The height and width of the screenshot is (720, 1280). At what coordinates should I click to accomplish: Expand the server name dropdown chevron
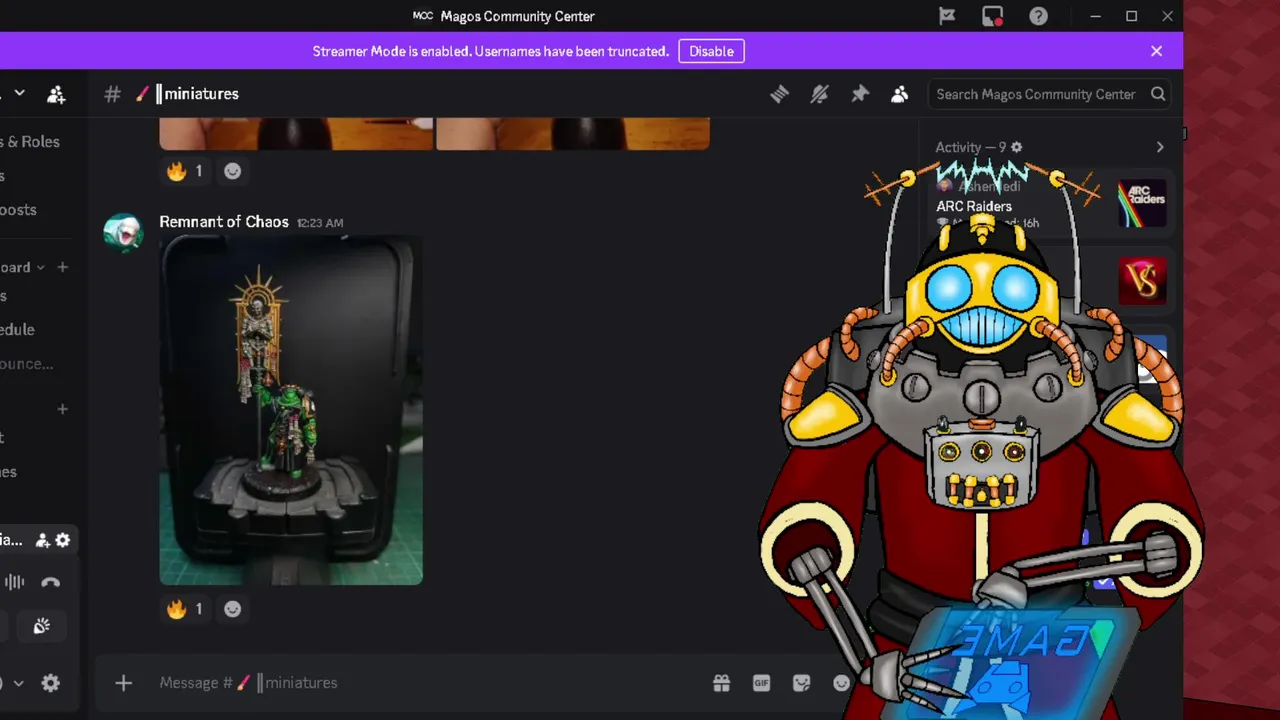(19, 94)
